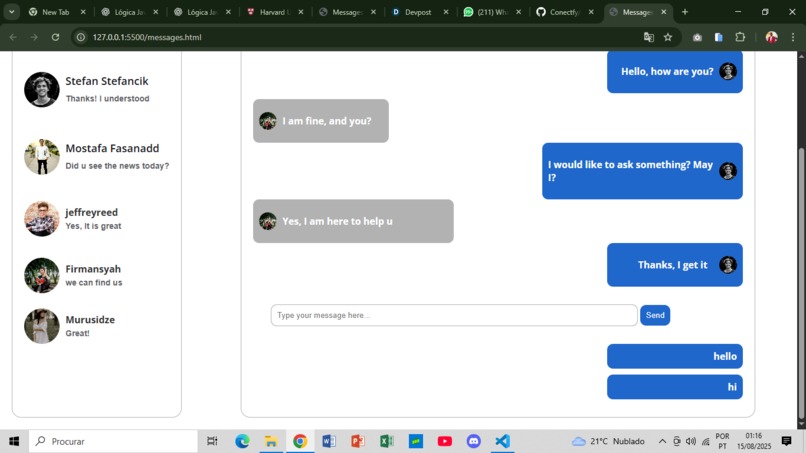806x453 pixels.
Task: Select the Mostafa Fasanadd contact name
Action: [112, 148]
